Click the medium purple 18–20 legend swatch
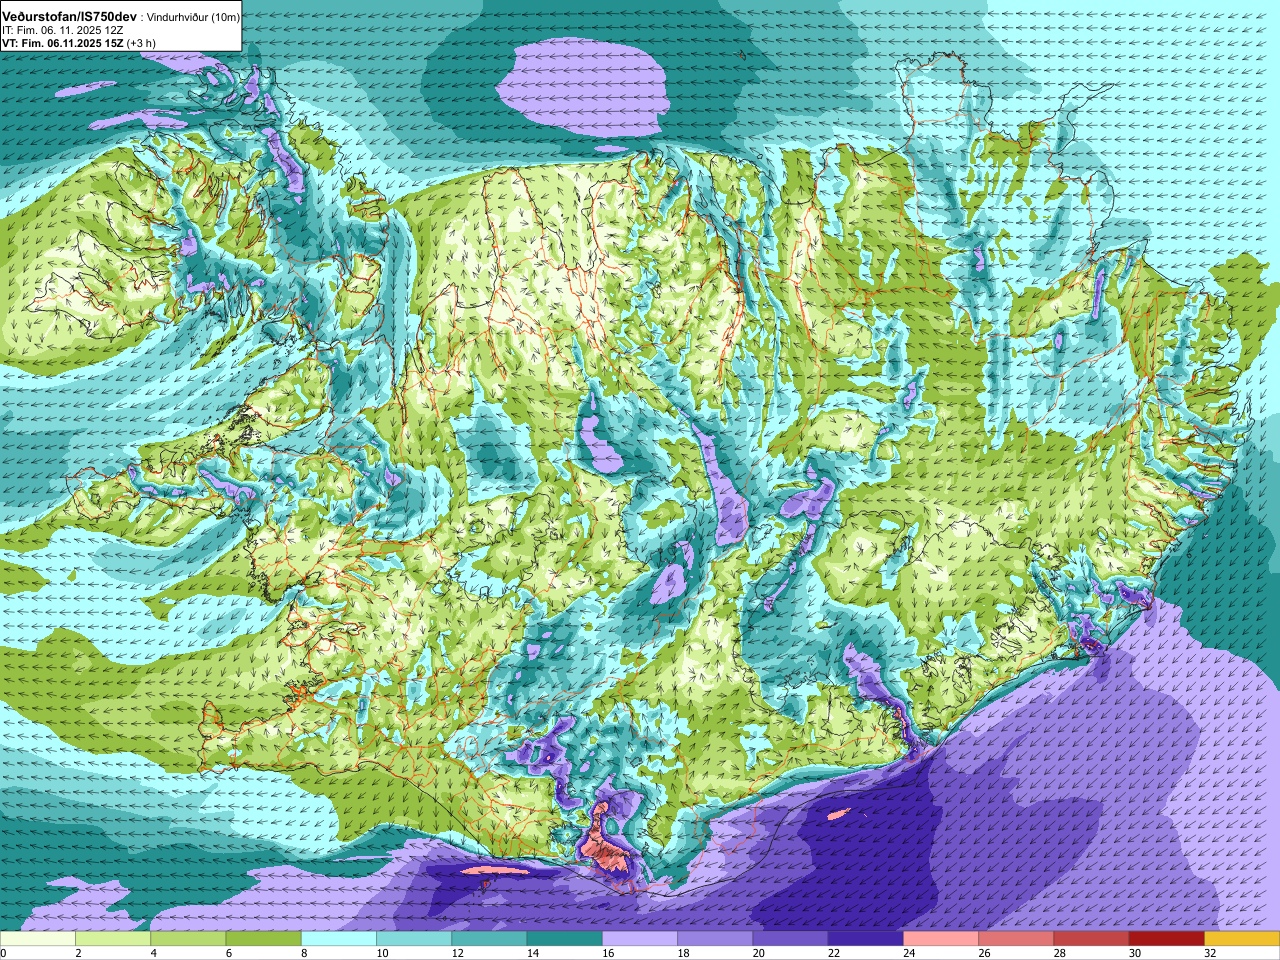This screenshot has height=960, width=1280. [715, 939]
